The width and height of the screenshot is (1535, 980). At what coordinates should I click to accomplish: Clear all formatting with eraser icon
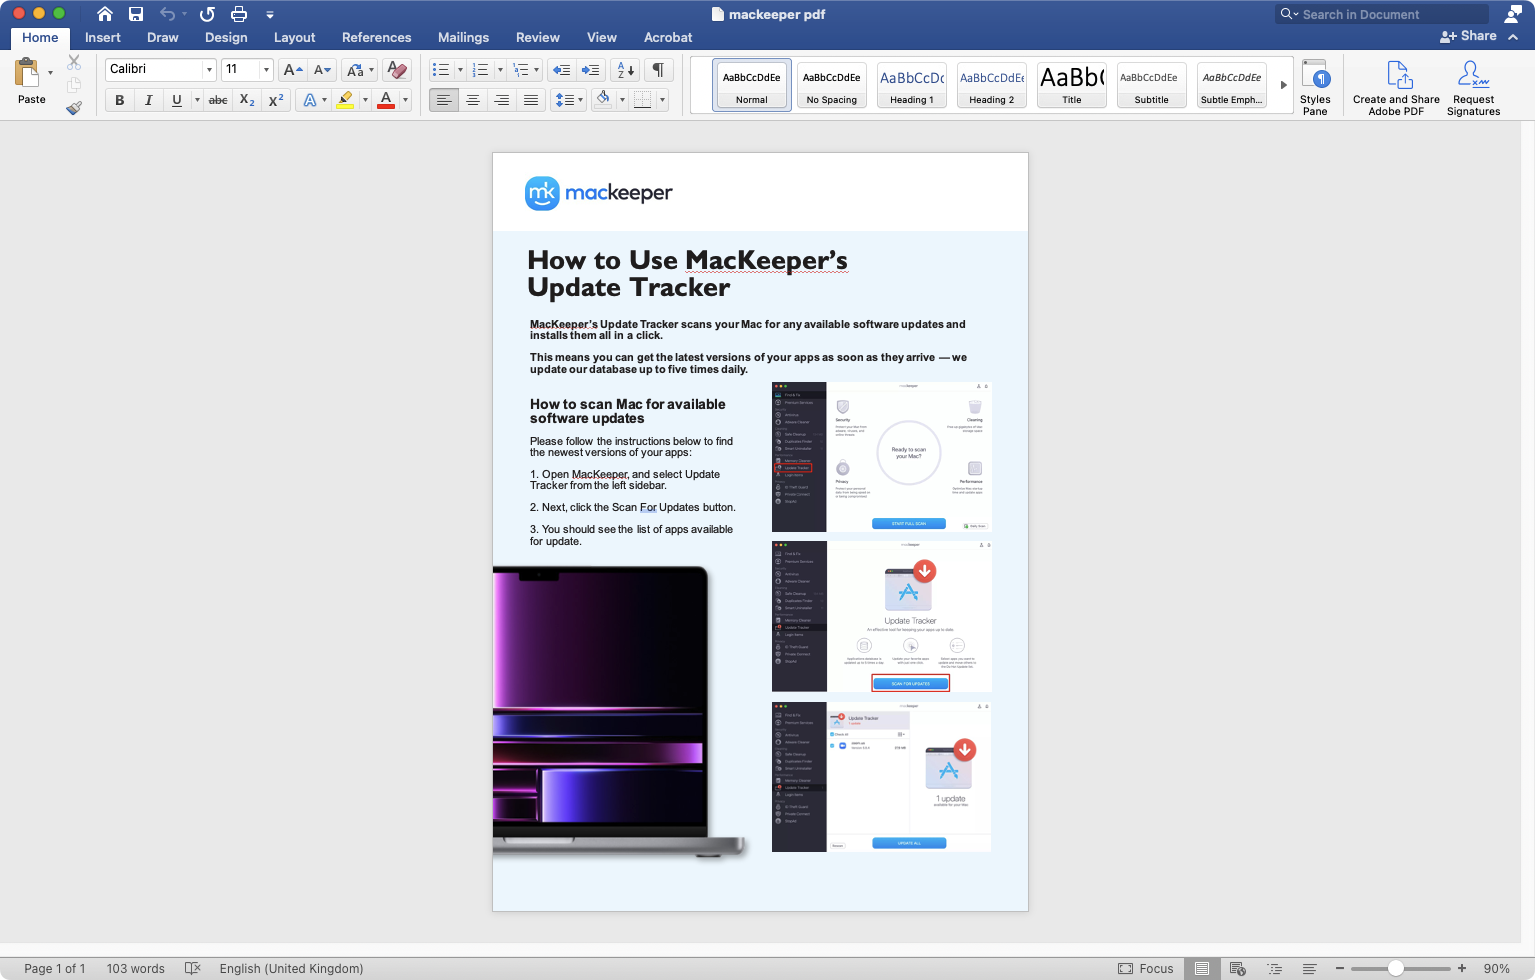(397, 69)
